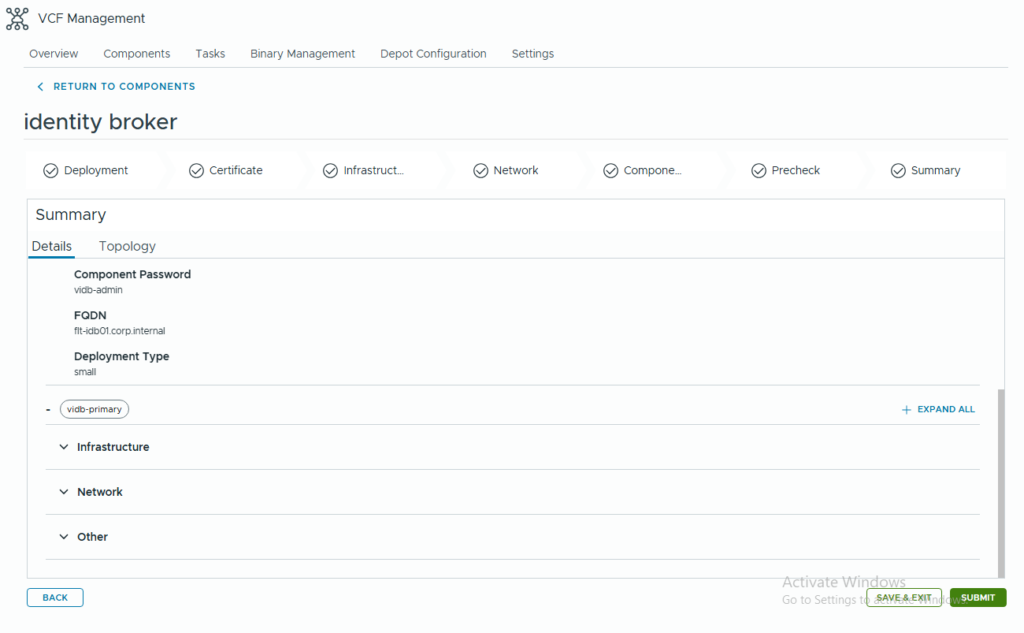Click the VCF Management logo icon
Viewport: 1024px width, 633px height.
click(x=17, y=18)
